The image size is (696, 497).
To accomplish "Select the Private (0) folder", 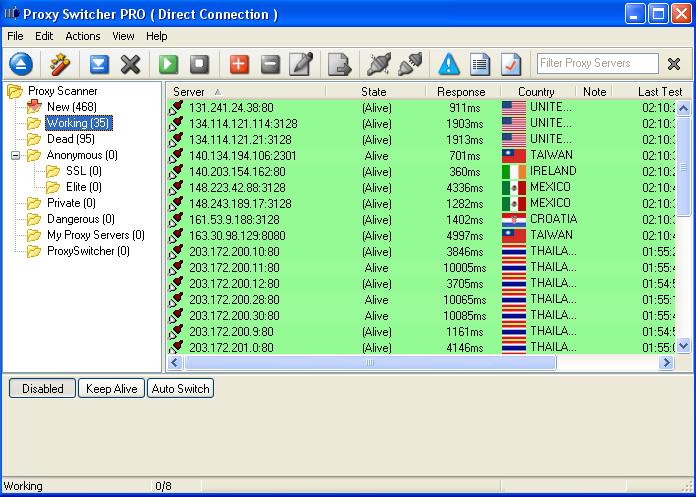I will [71, 203].
